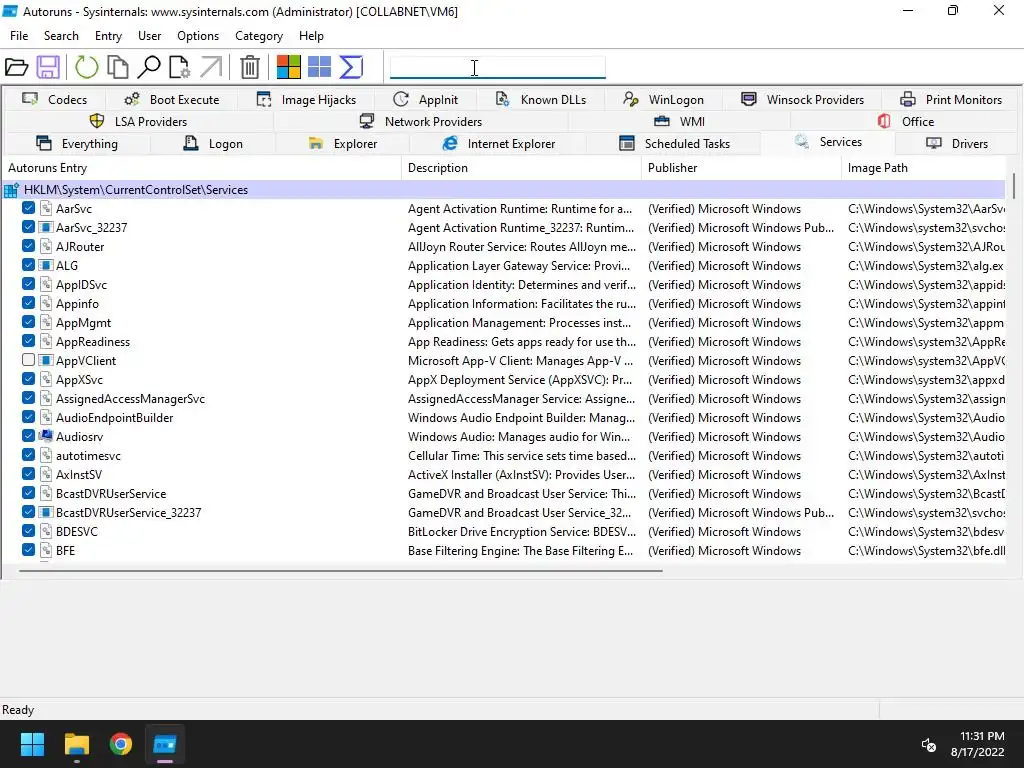Click the Copy toolbar icon
This screenshot has width=1024, height=768.
[118, 67]
